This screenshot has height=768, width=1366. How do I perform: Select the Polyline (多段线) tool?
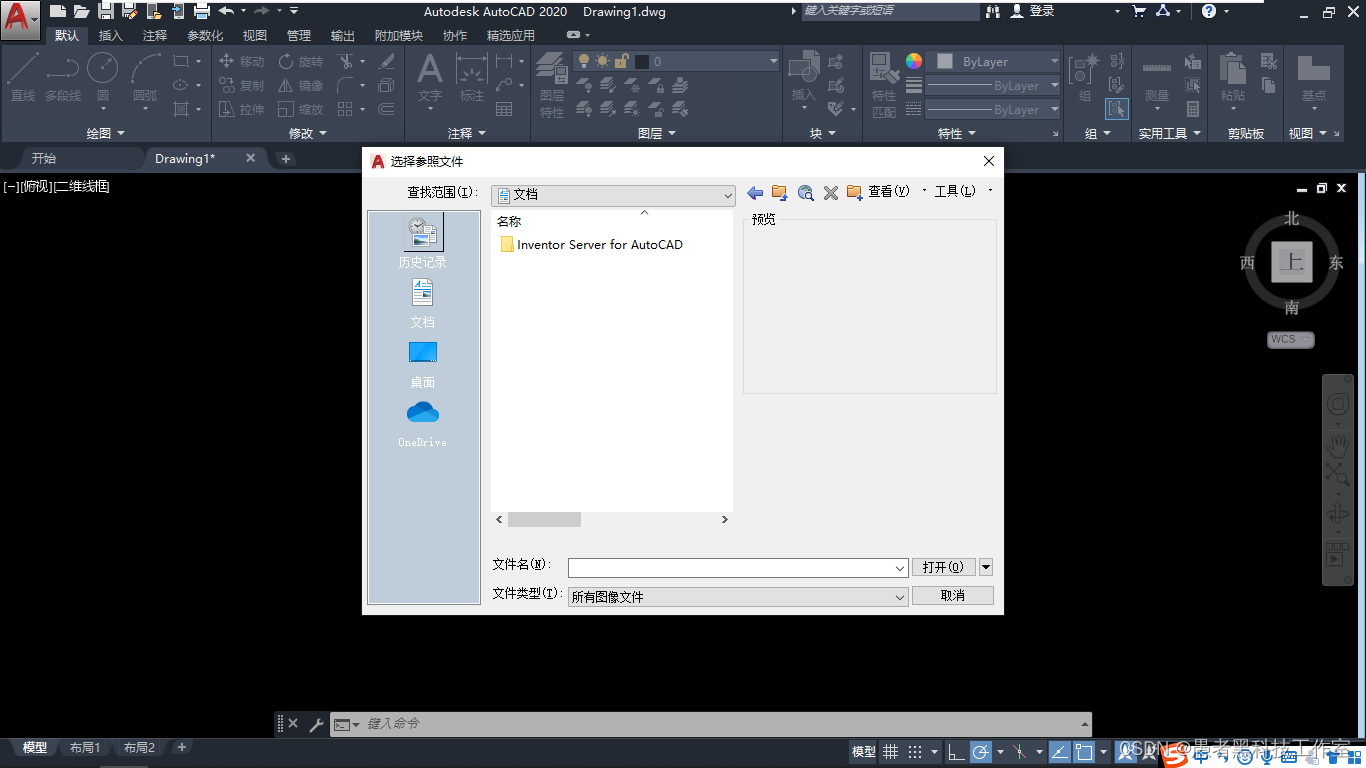pyautogui.click(x=63, y=76)
